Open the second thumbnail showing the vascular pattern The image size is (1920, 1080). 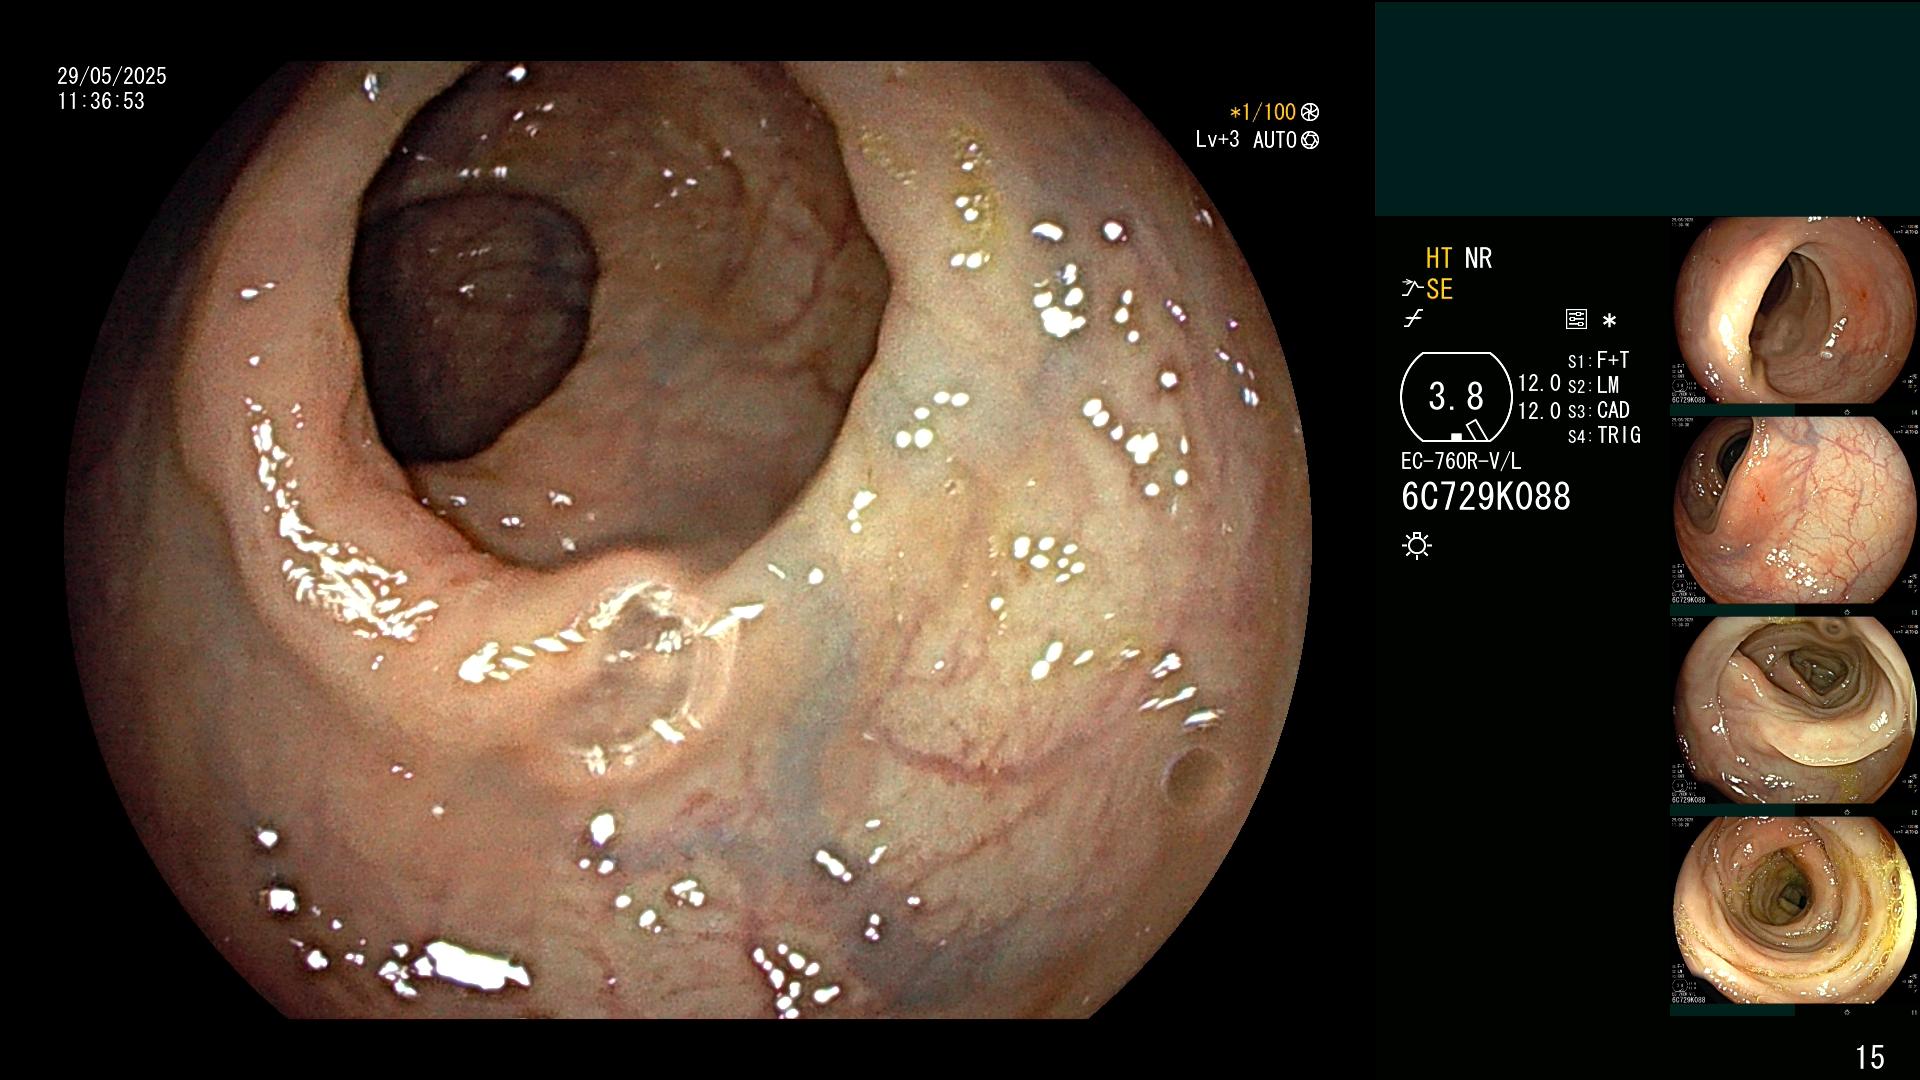(x=1795, y=510)
